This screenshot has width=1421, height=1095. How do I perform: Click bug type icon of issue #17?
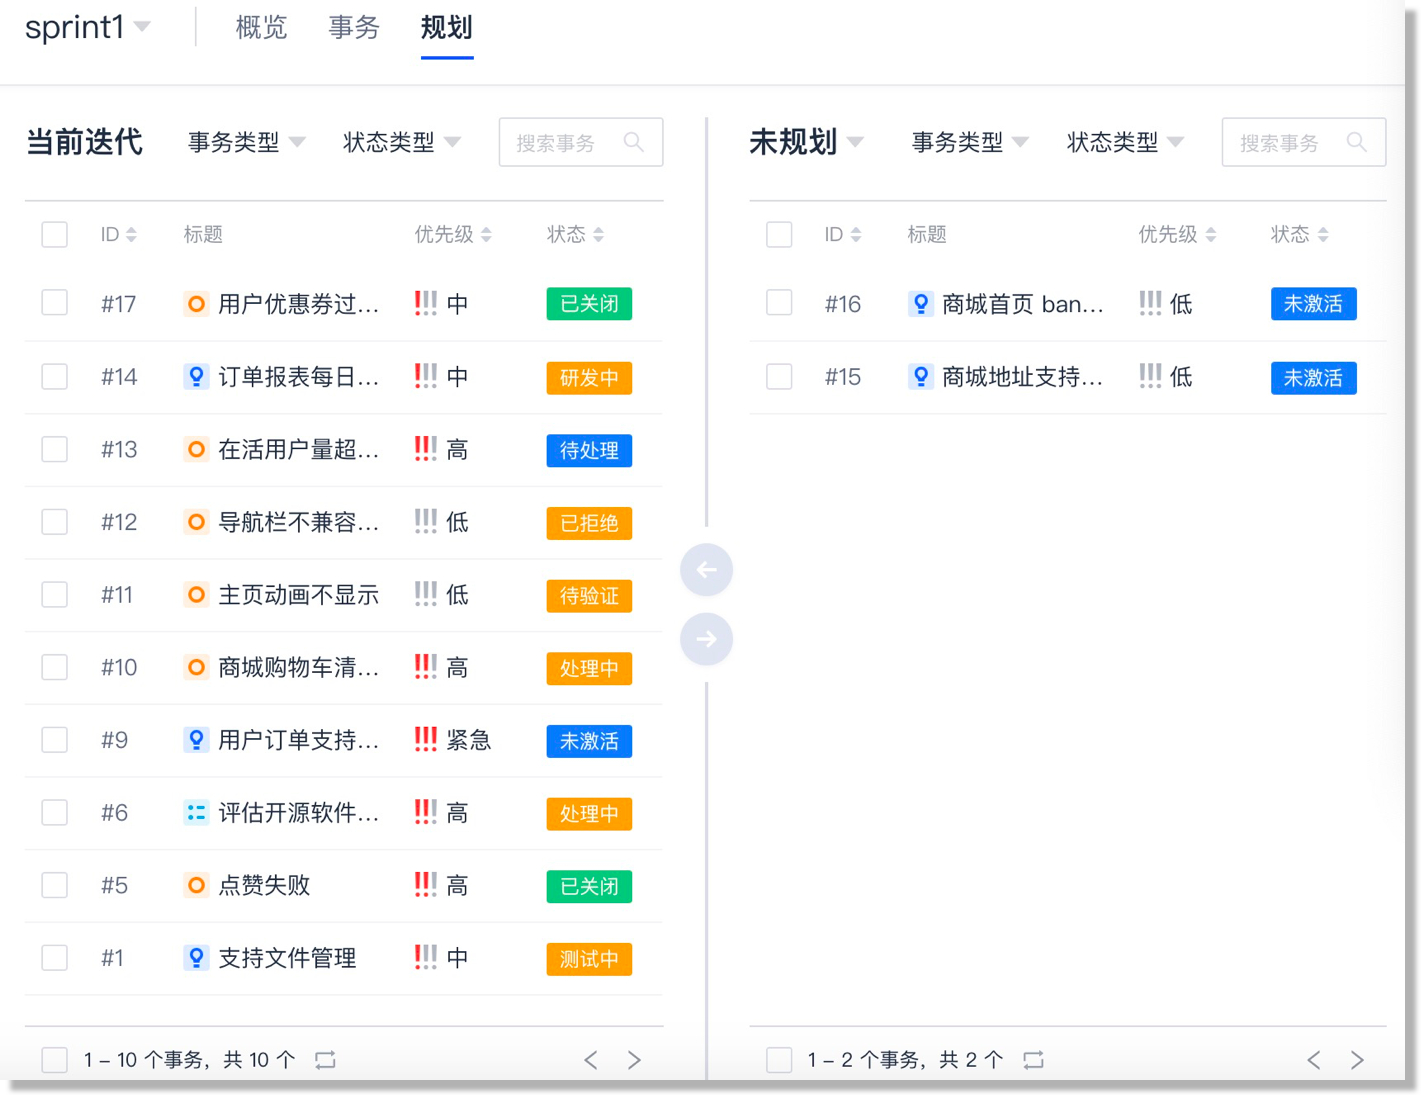(x=197, y=304)
